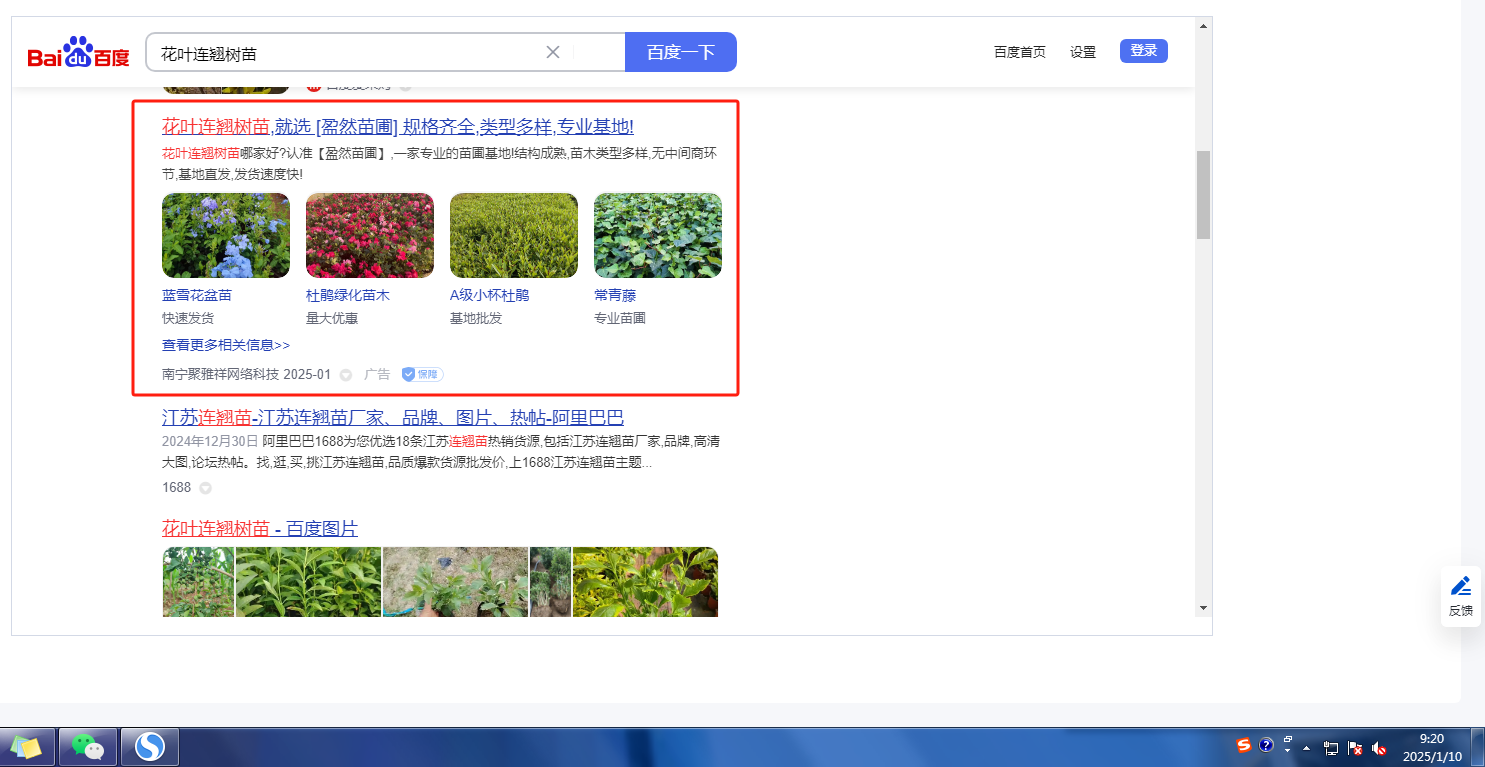Open the 盈然苗圃 ad result title
Image resolution: width=1485 pixels, height=767 pixels.
point(398,127)
